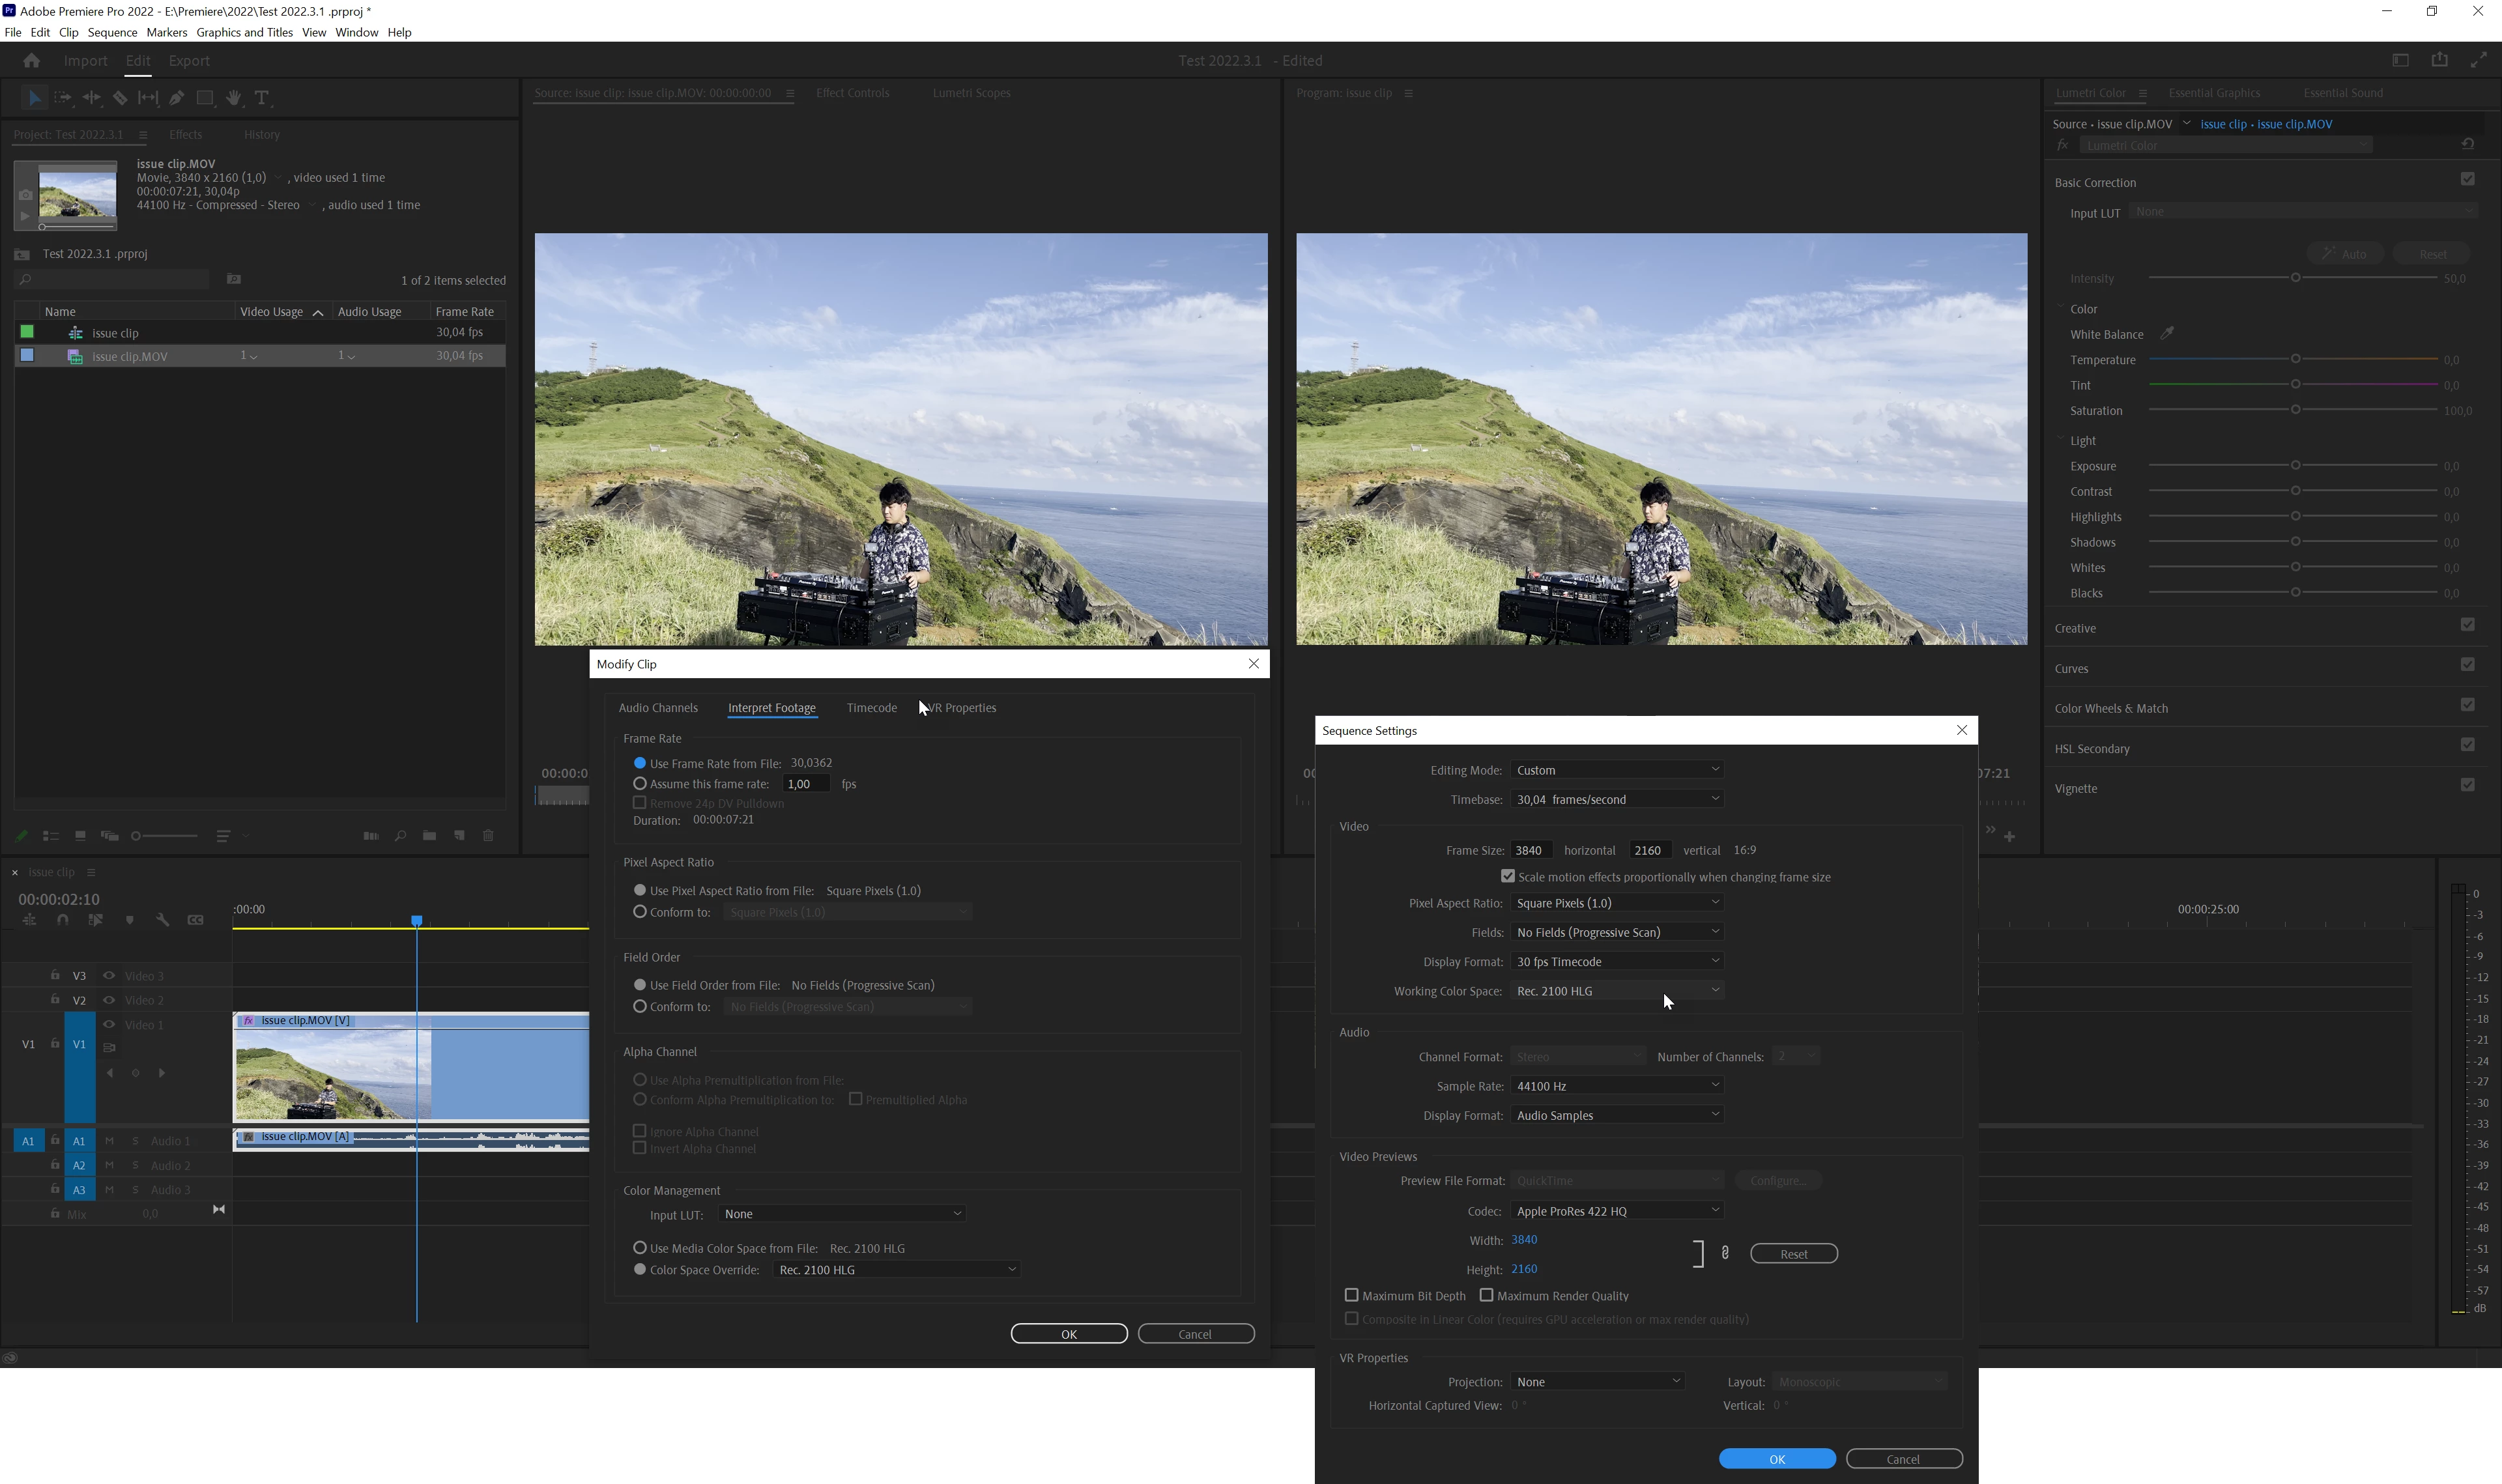
Task: Switch to the Timecode tab
Action: pos(871,708)
